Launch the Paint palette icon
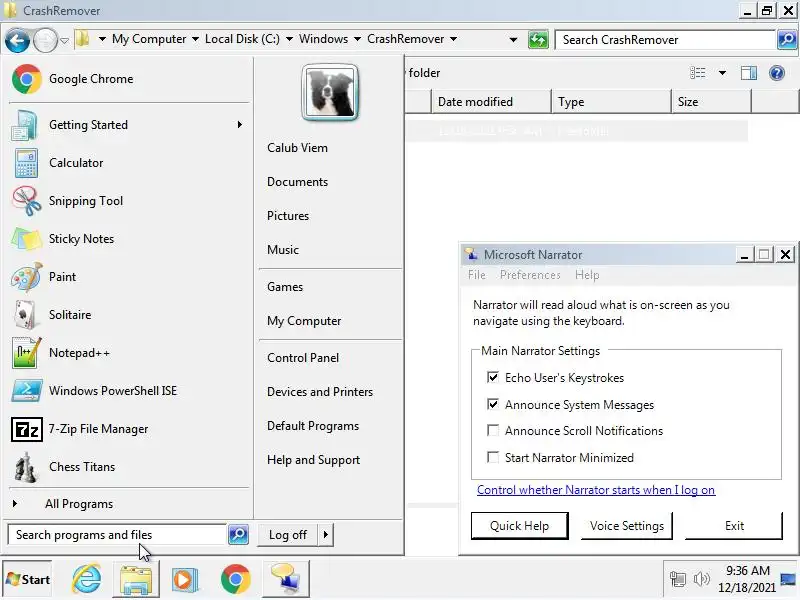 click(26, 277)
